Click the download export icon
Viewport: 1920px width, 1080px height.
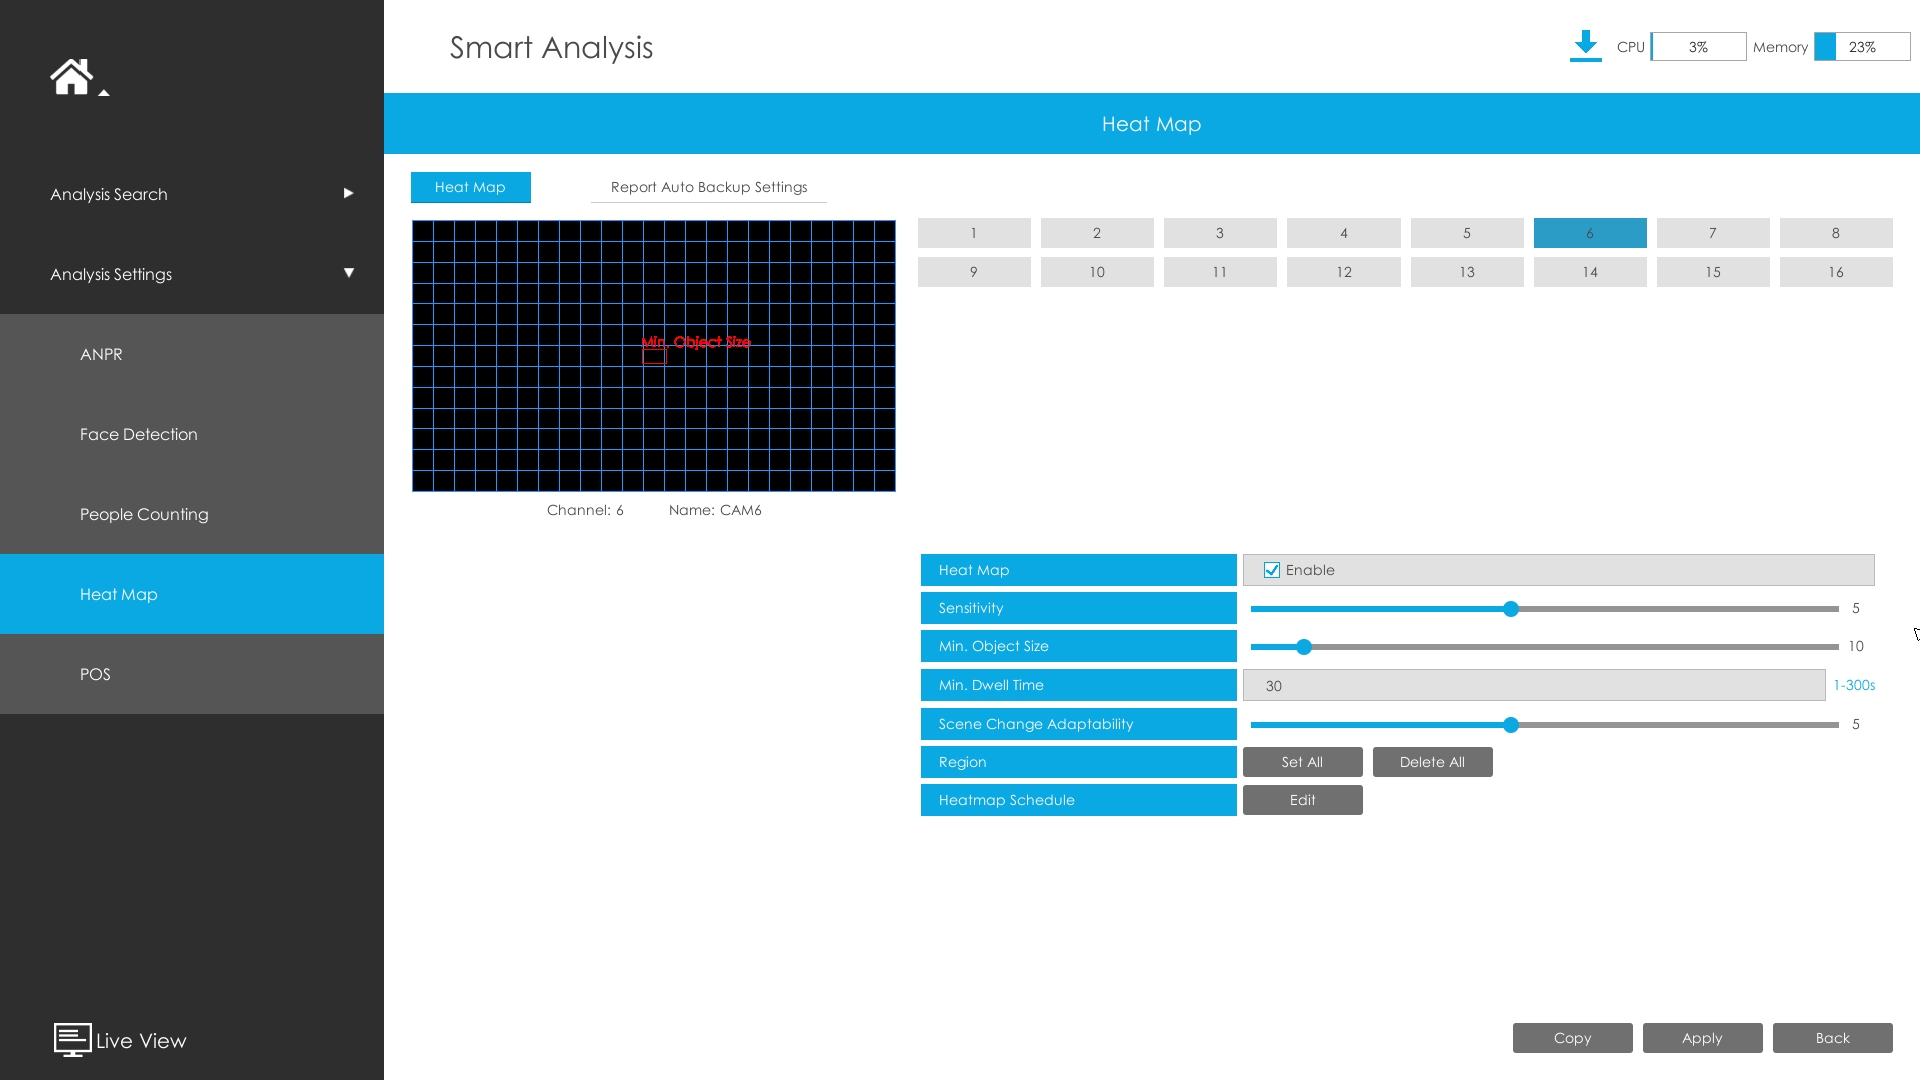coord(1585,46)
